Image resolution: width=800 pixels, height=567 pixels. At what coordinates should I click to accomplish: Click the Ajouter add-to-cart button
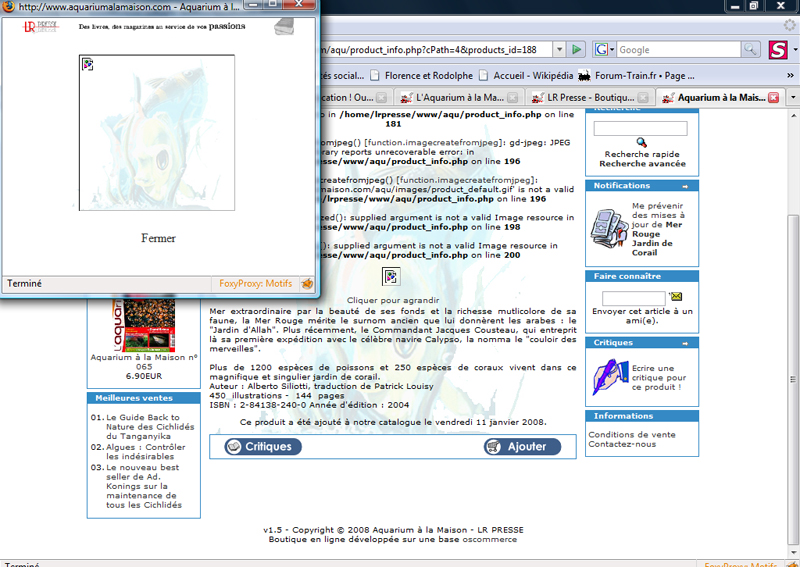click(x=522, y=447)
